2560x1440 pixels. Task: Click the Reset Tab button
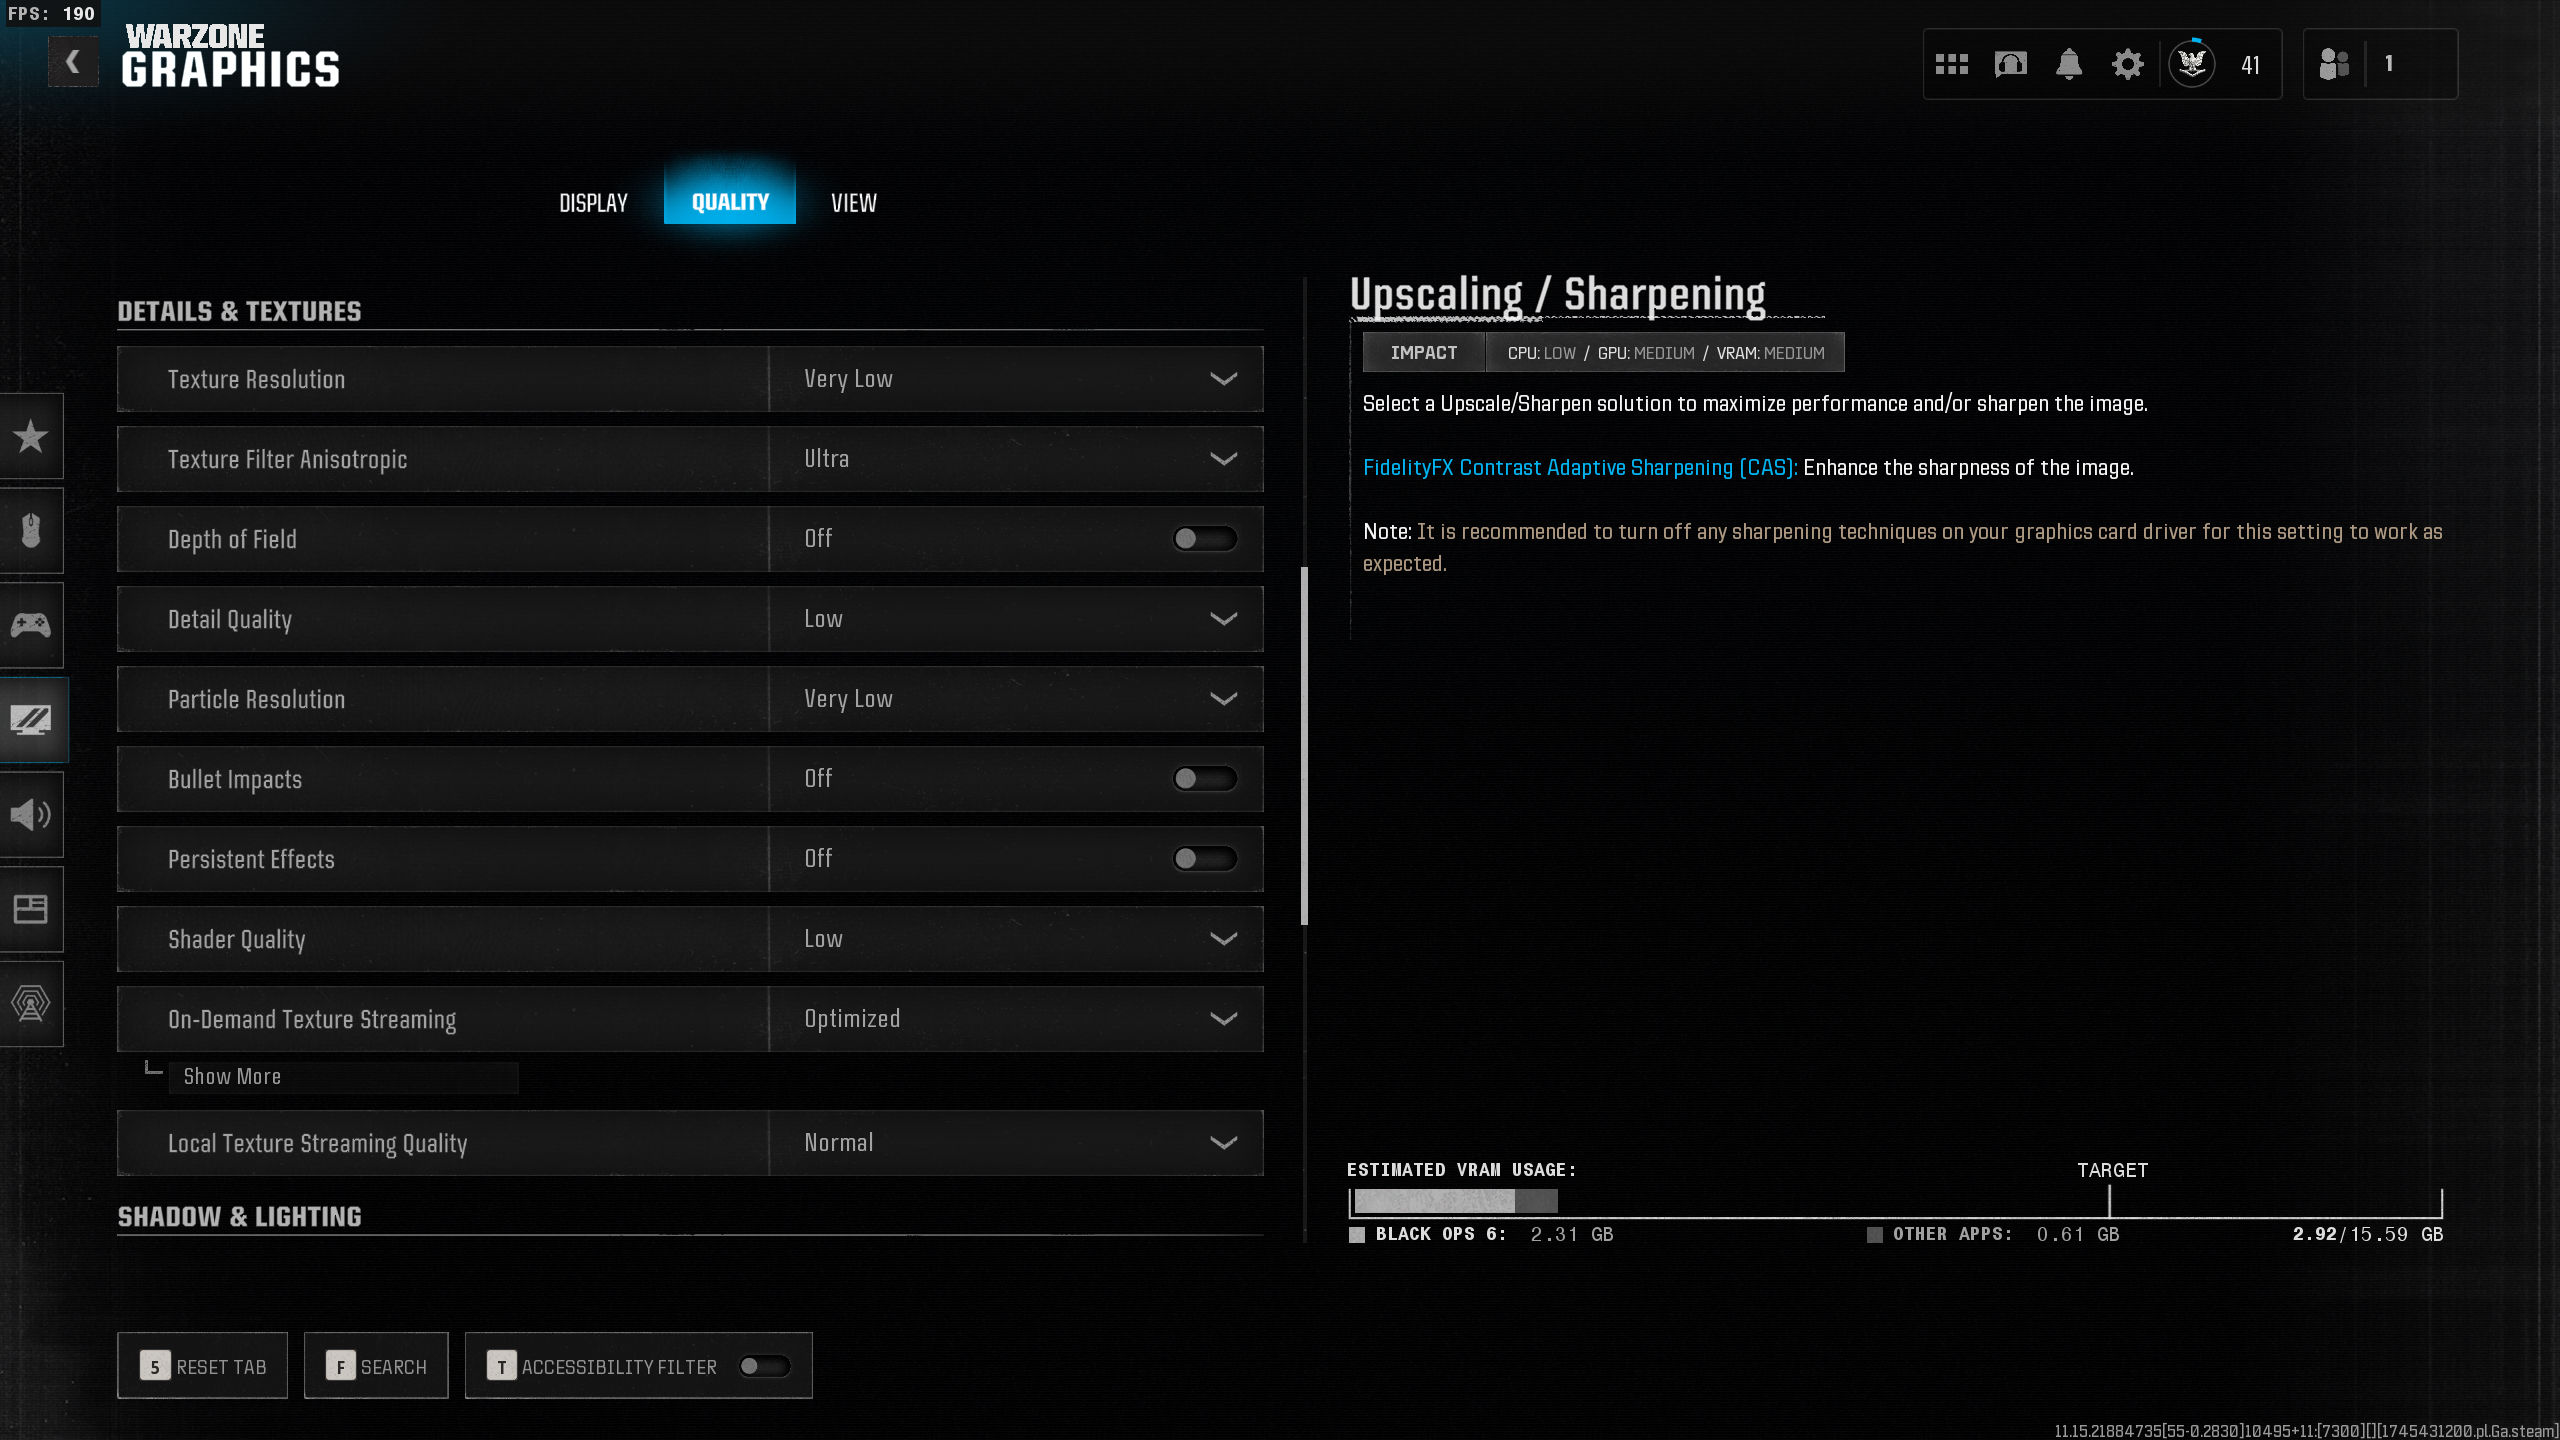click(x=203, y=1366)
